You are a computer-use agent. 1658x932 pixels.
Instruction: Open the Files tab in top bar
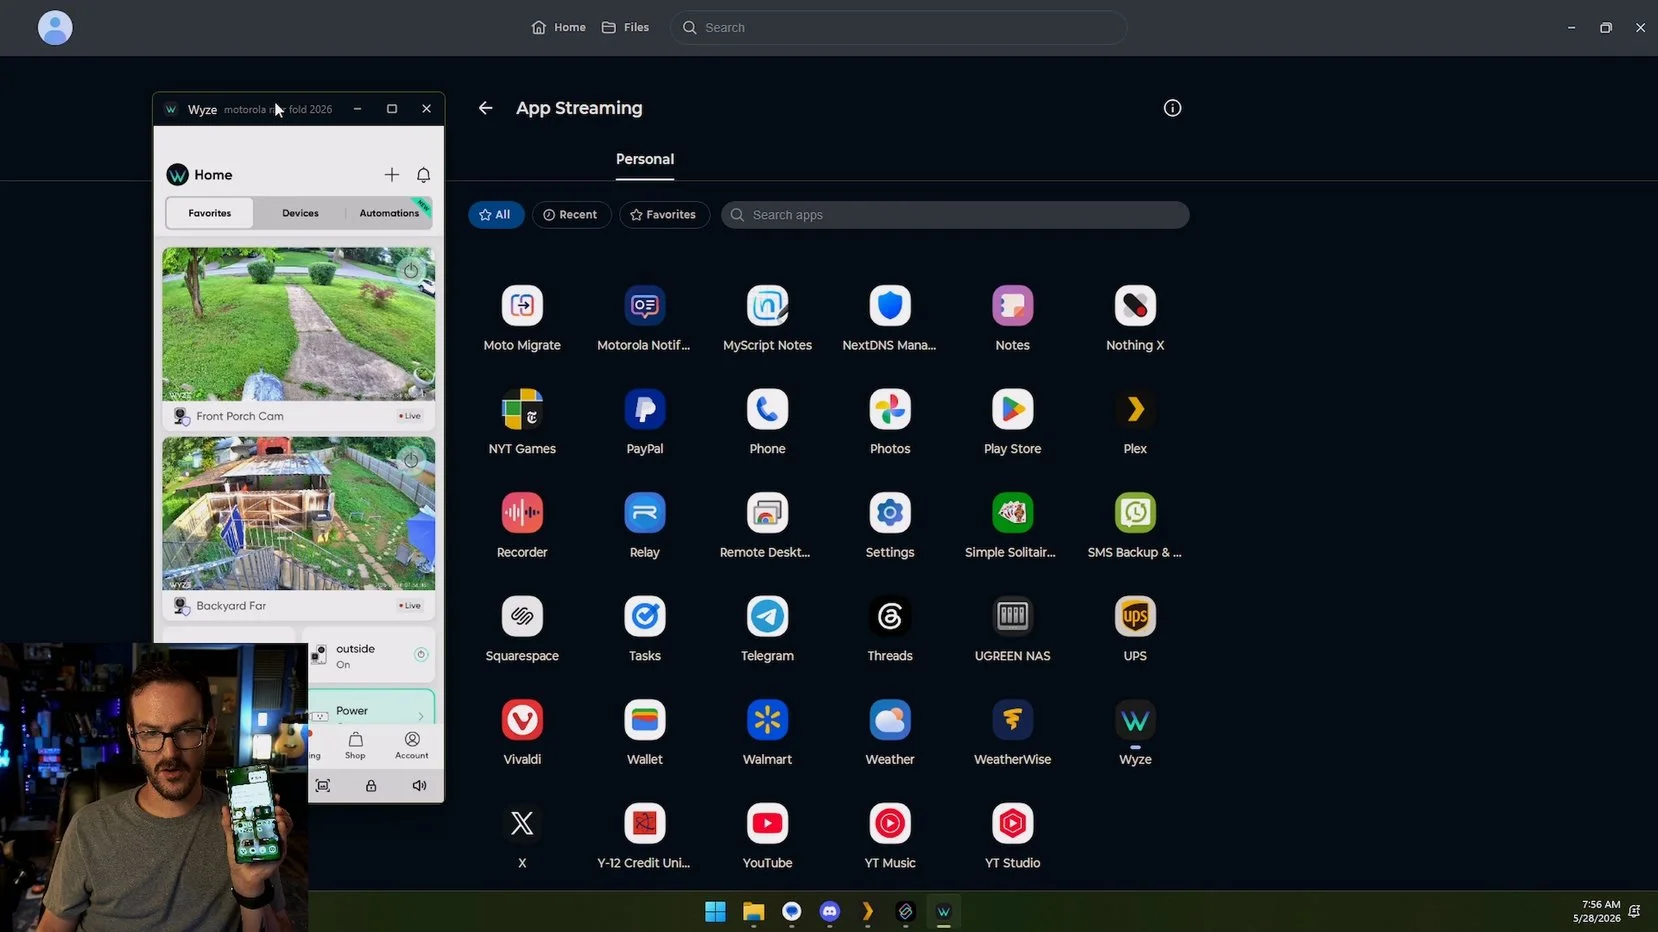pos(625,28)
